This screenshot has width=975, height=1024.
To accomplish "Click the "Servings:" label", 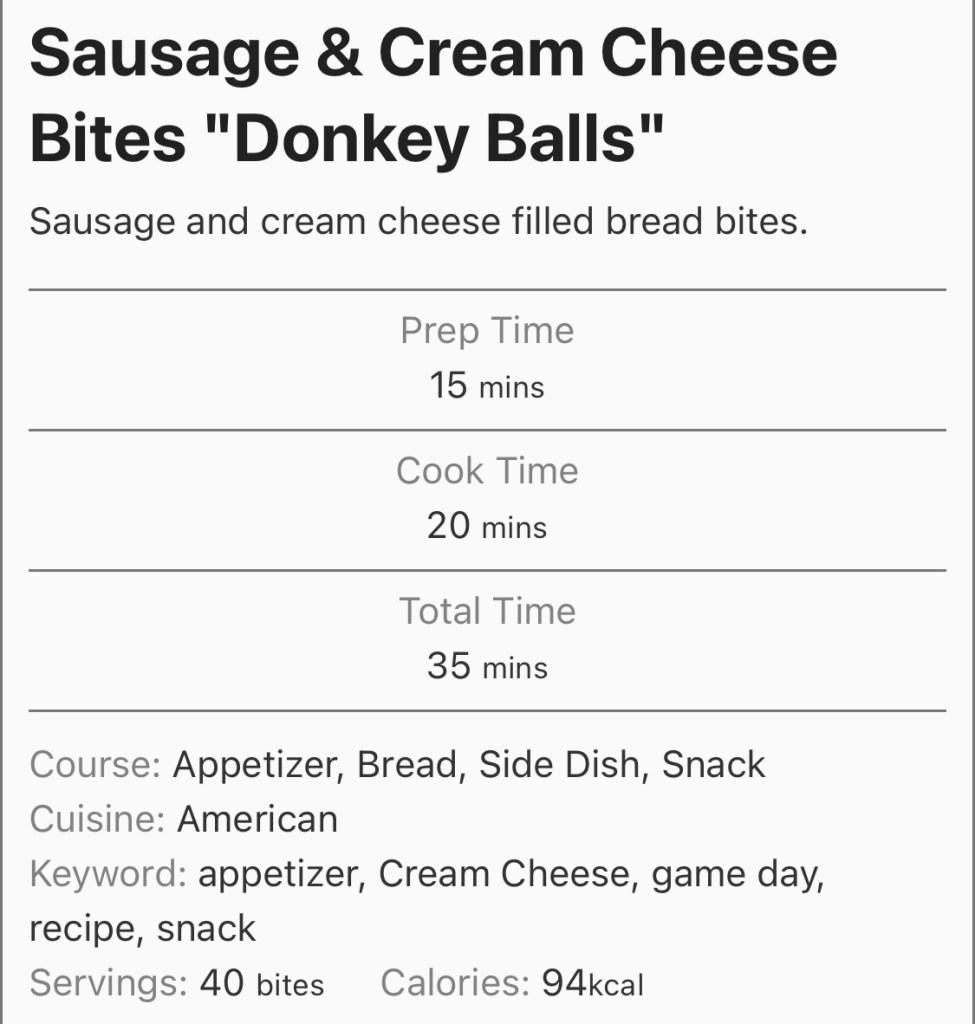I will [108, 984].
